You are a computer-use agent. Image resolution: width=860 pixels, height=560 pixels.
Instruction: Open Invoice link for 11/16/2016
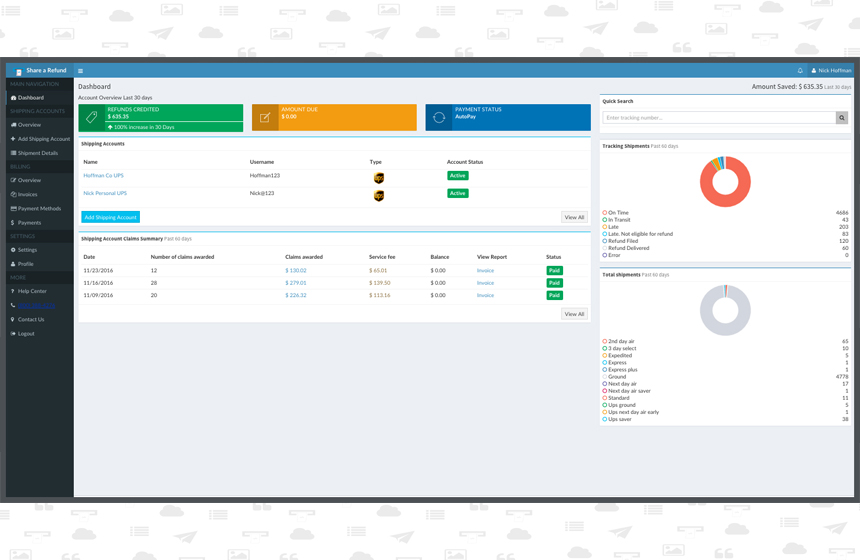click(485, 284)
